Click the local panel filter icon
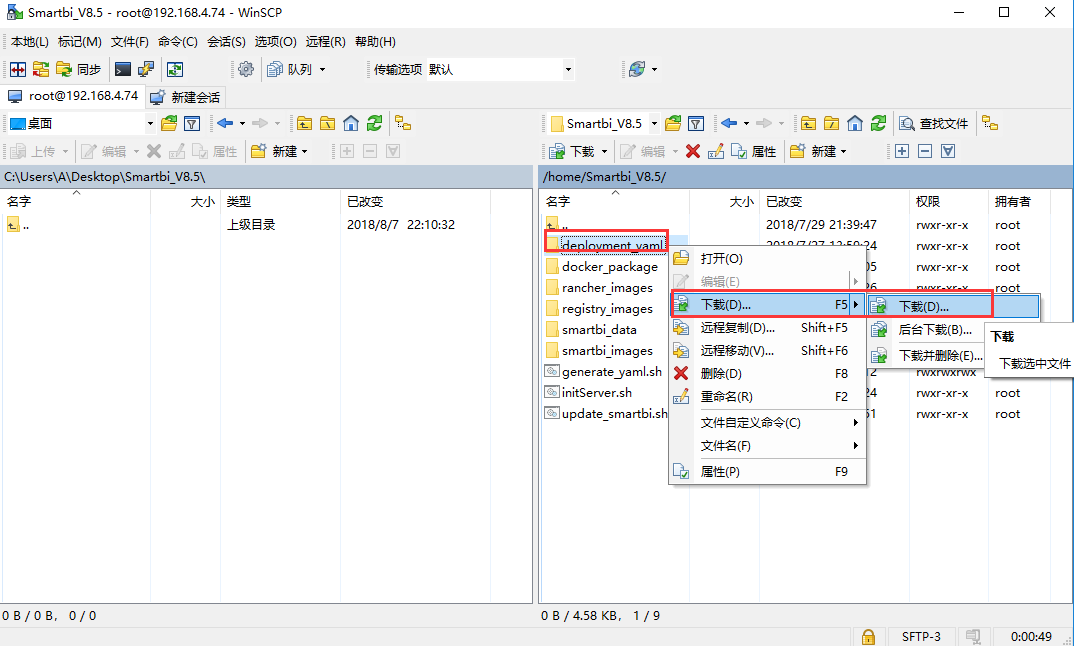1074x646 pixels. pos(192,124)
